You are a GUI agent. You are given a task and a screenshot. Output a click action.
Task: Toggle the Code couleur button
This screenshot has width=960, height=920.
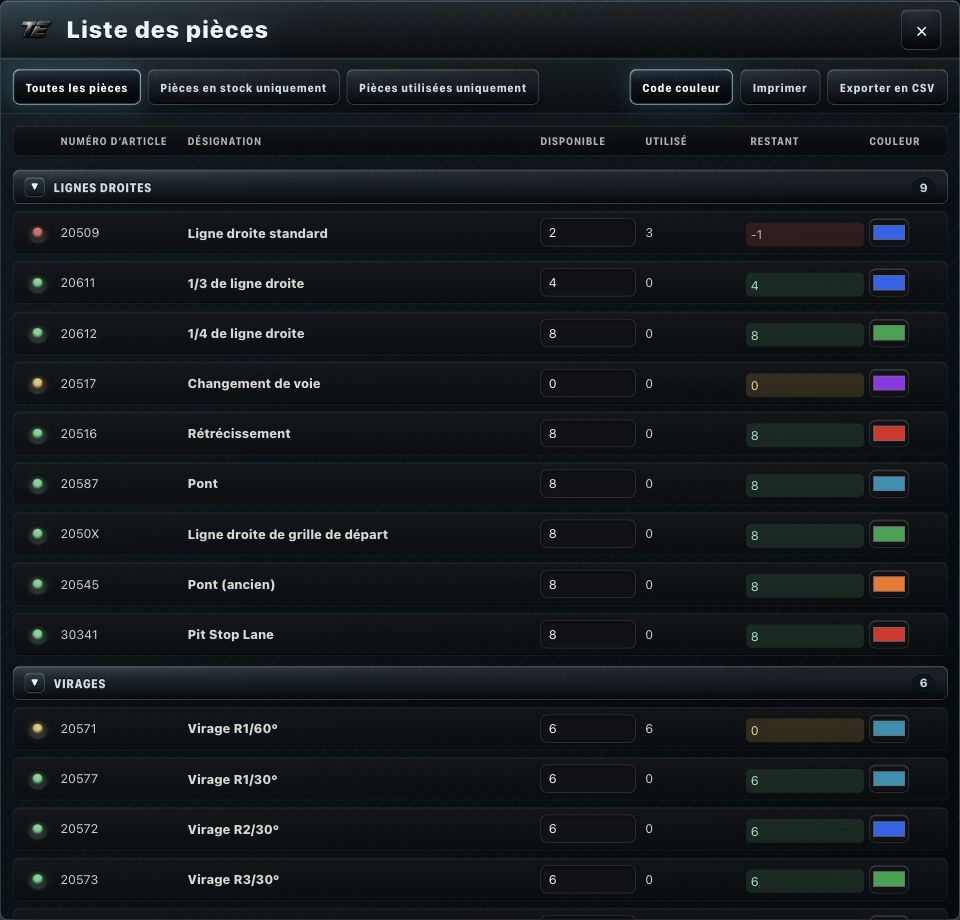pos(681,88)
